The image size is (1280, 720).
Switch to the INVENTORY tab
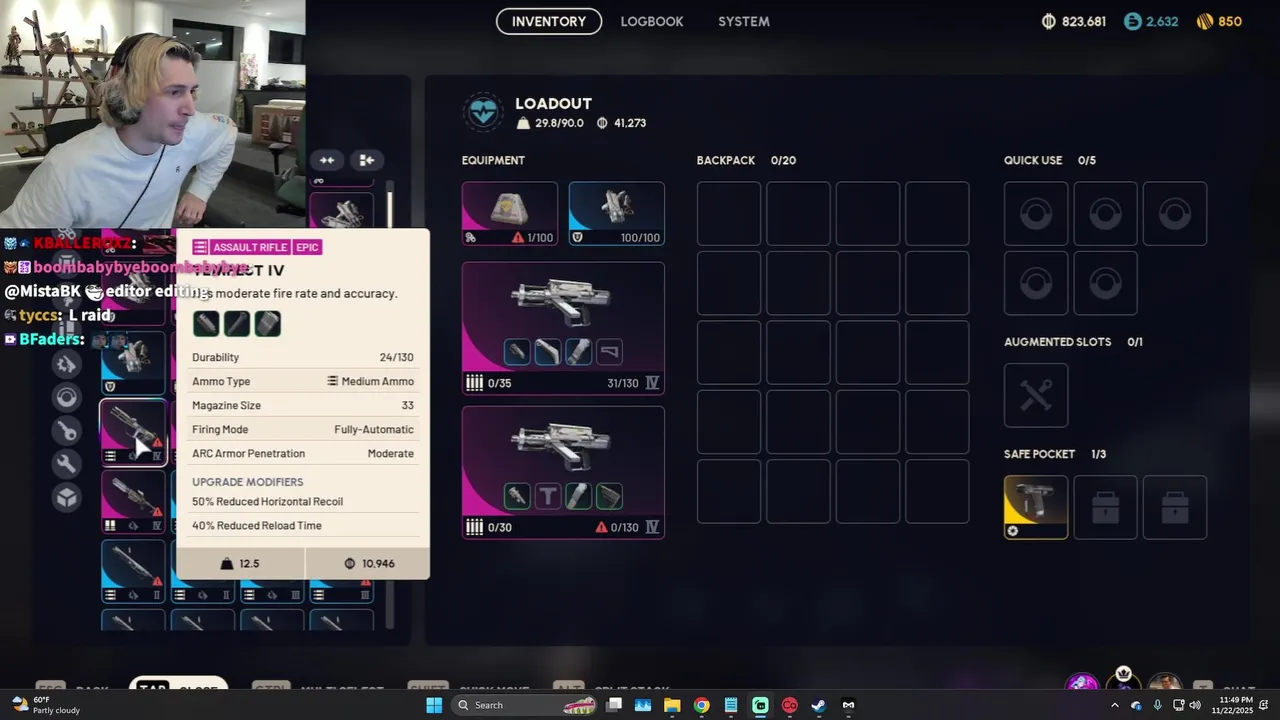pyautogui.click(x=549, y=21)
